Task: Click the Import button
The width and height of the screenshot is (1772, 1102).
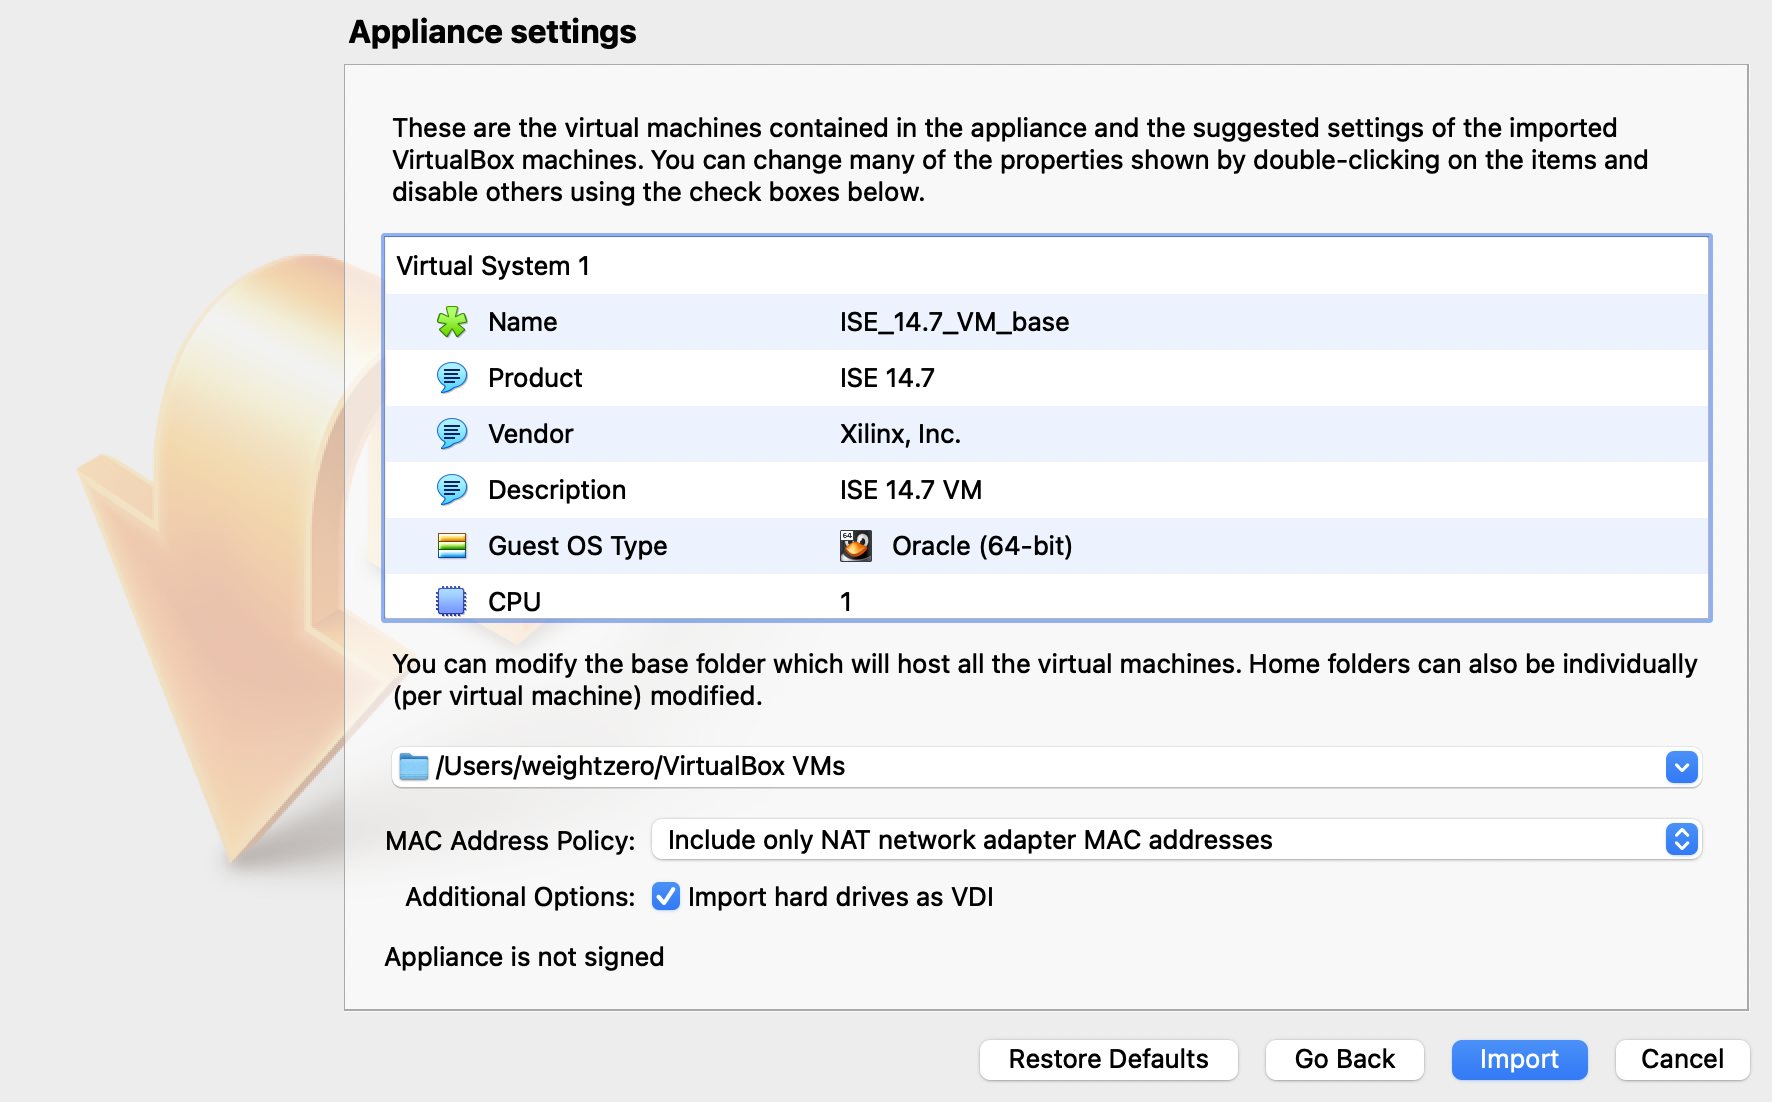Action: click(x=1519, y=1059)
